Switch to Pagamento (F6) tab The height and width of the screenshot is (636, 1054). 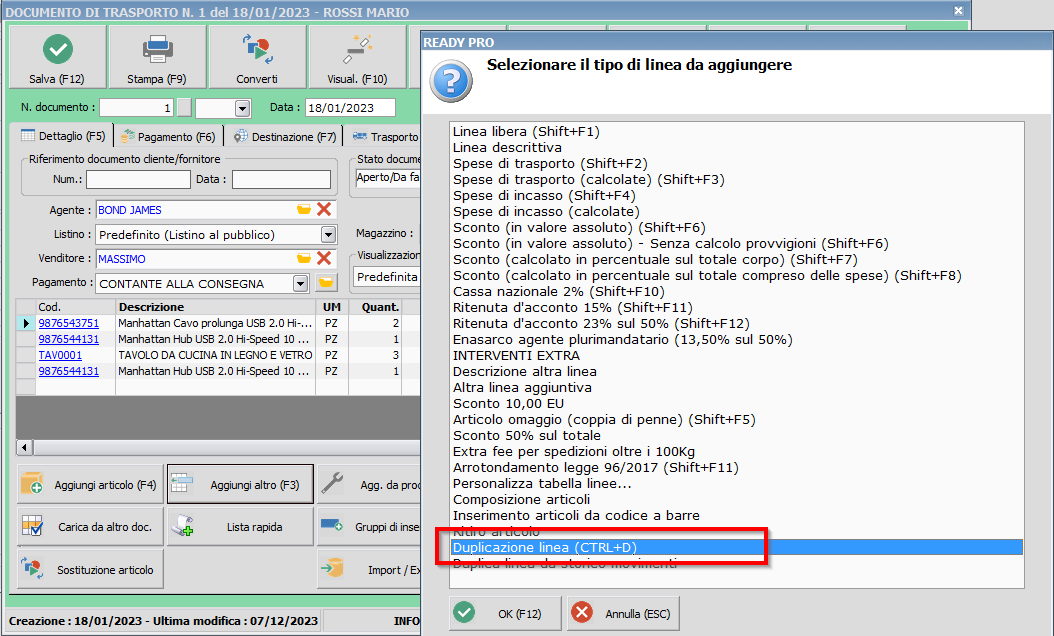click(168, 136)
